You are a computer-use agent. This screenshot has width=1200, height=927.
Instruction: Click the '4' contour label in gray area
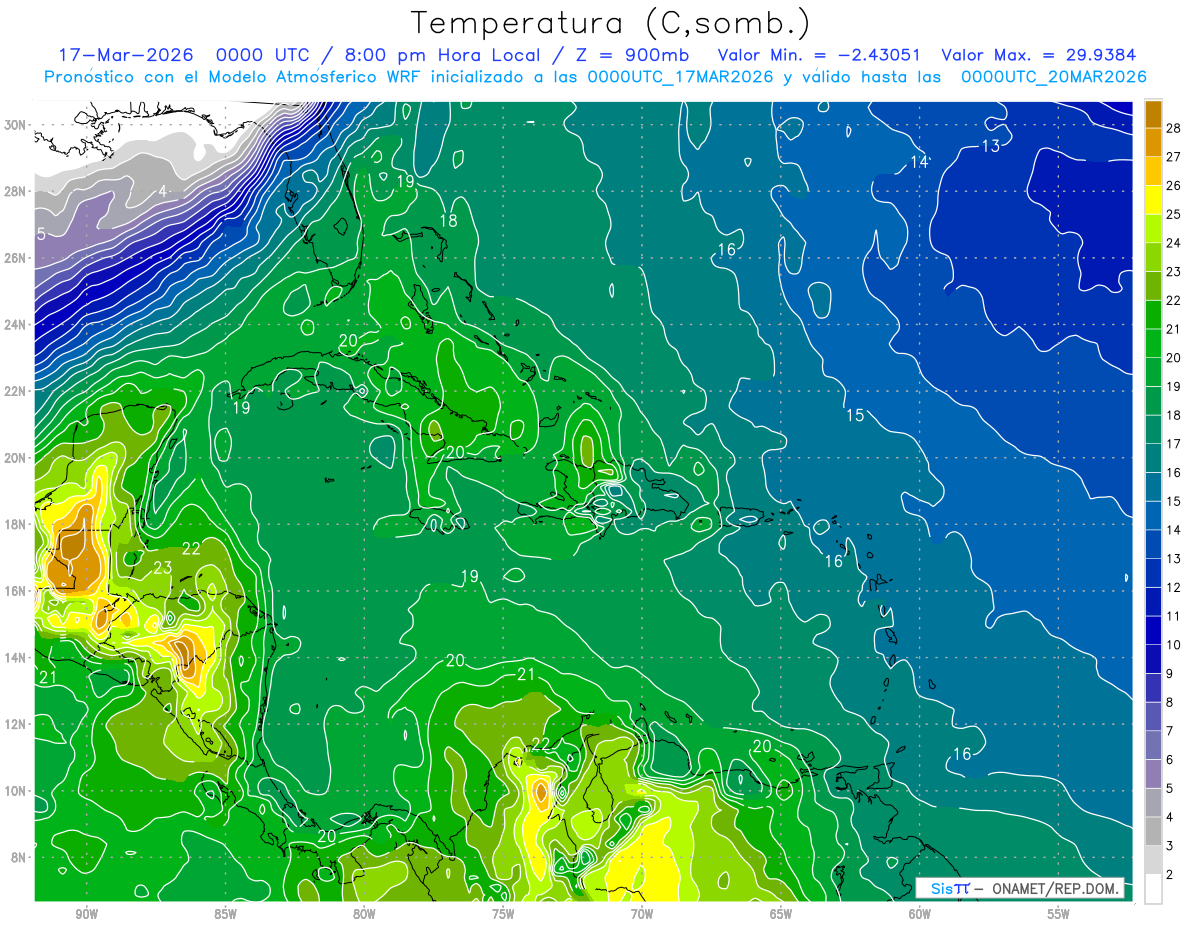tap(162, 191)
